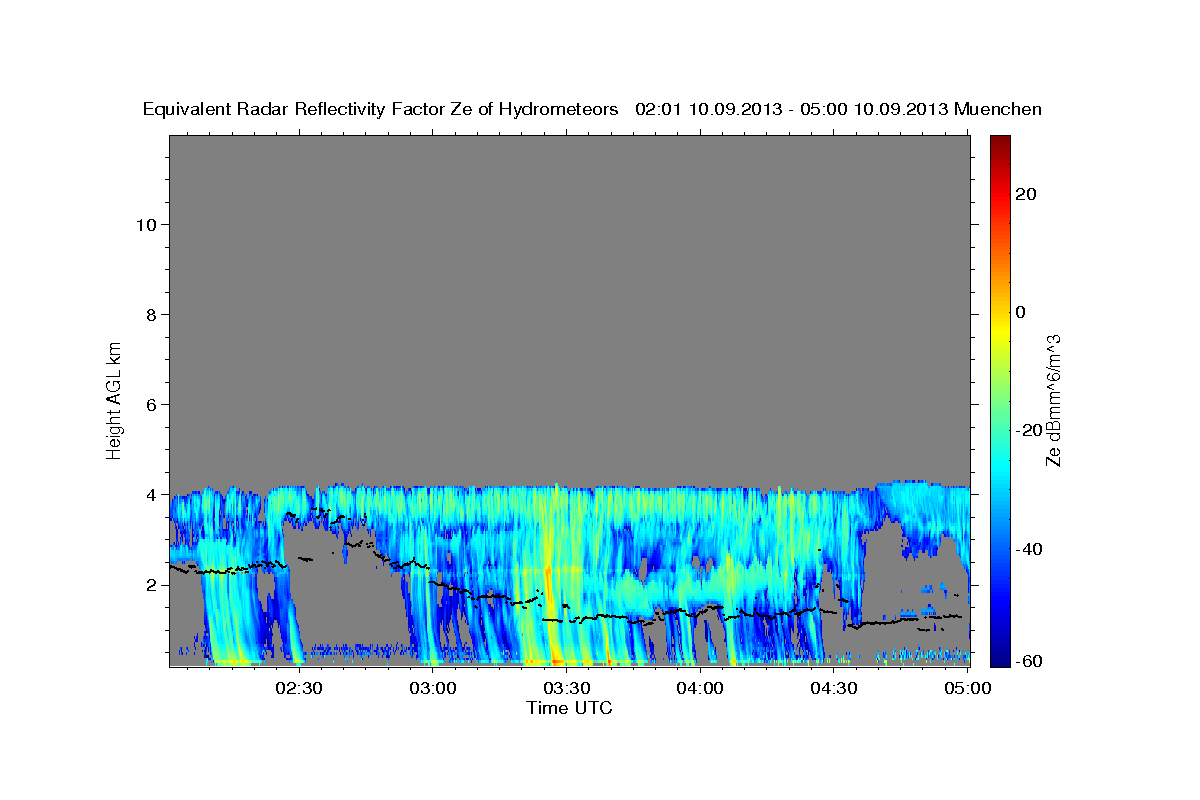Click the height tick label 6

(x=151, y=405)
